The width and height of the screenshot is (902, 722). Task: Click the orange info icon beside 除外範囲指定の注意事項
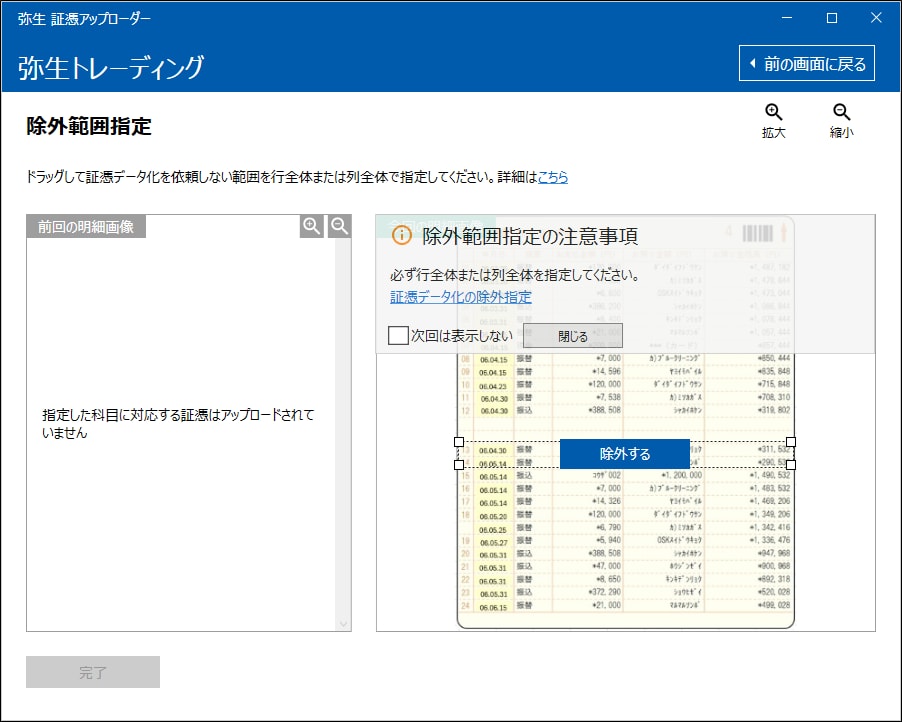point(401,235)
